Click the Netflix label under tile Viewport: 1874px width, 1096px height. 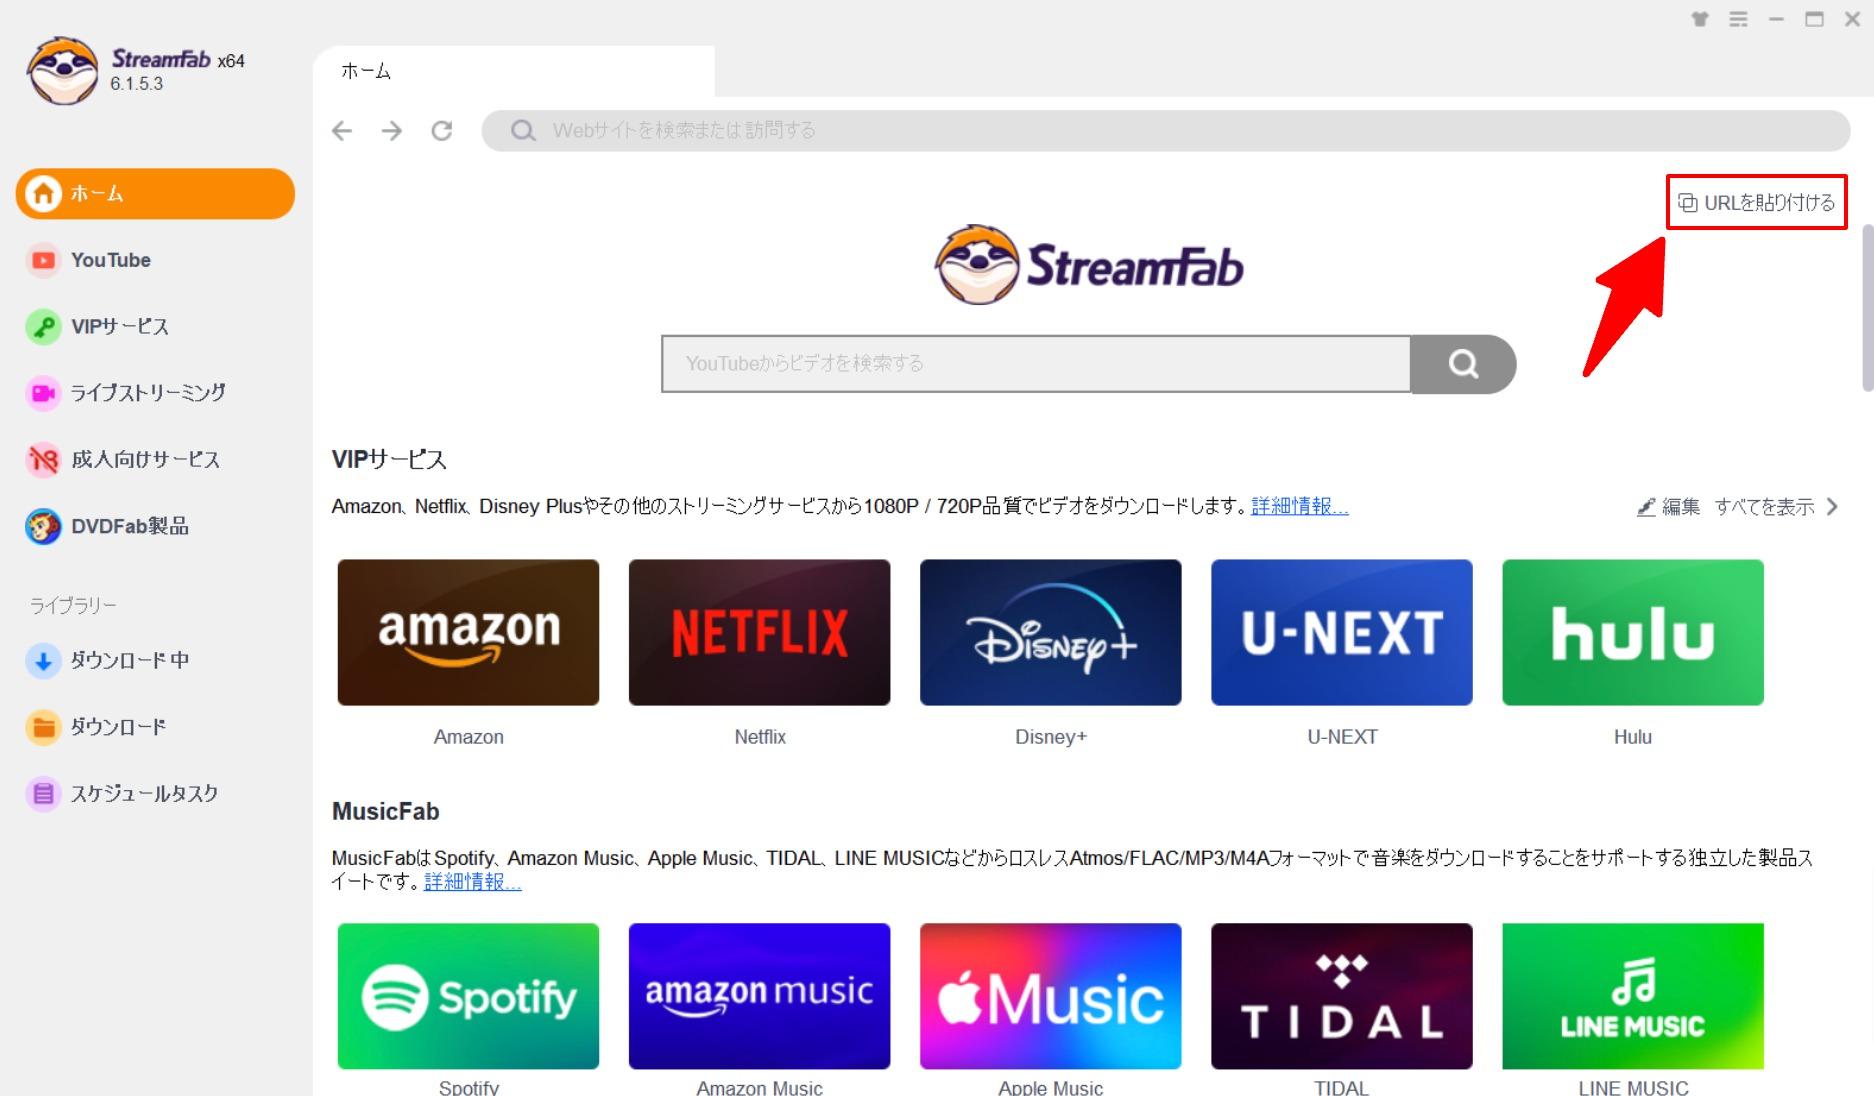click(x=760, y=737)
